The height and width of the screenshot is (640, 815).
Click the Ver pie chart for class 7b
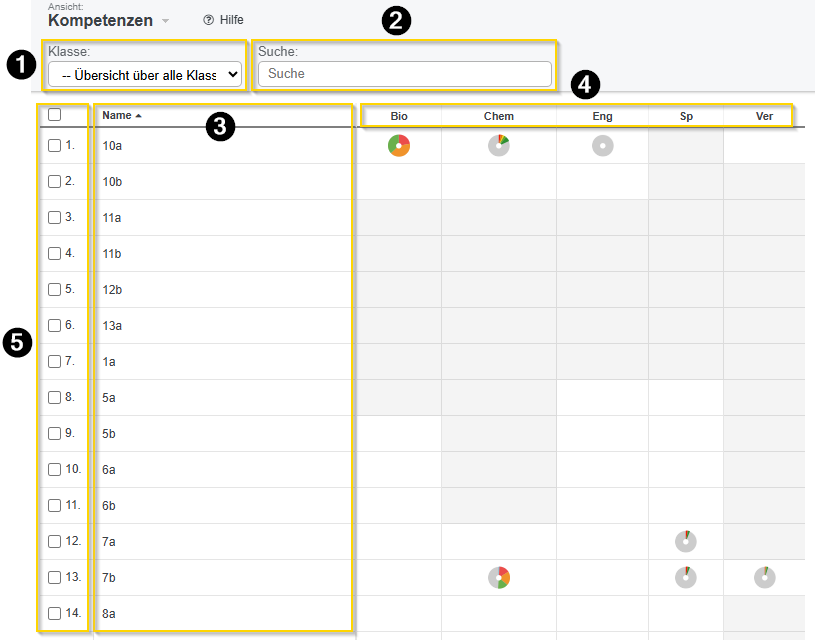764,578
